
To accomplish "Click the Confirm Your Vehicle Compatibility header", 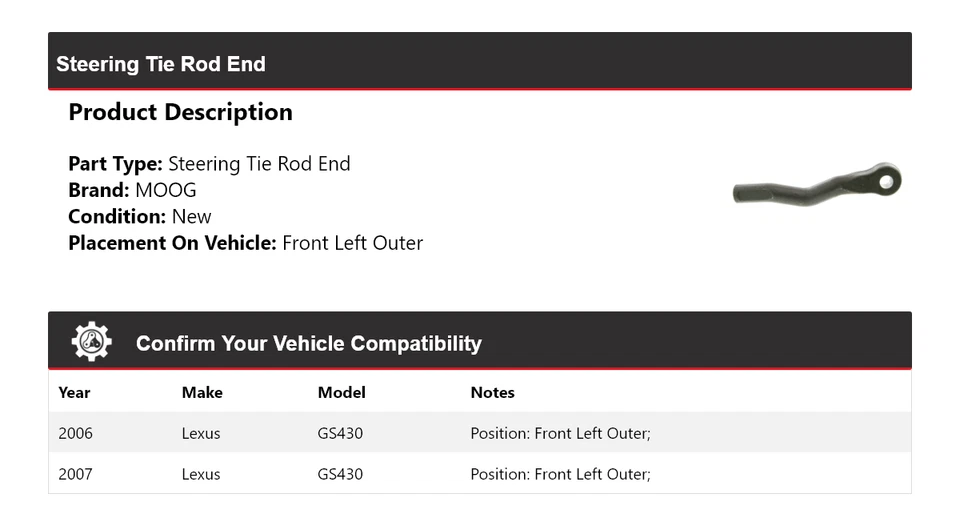I will [308, 343].
